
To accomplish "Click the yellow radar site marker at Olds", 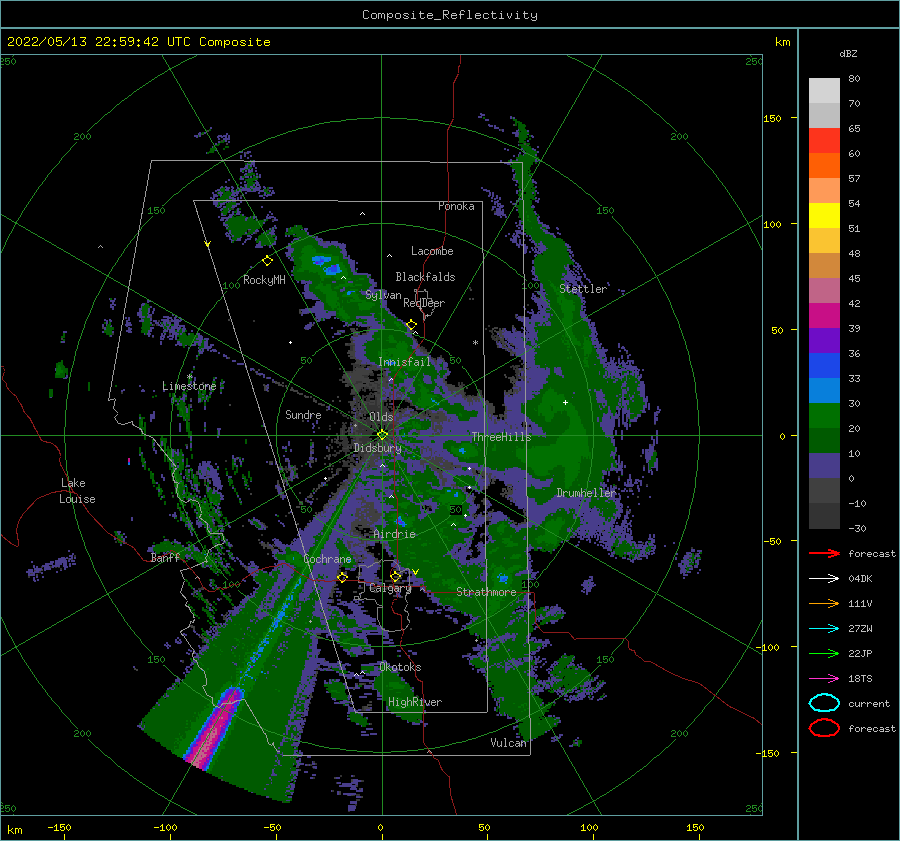I will coord(382,435).
